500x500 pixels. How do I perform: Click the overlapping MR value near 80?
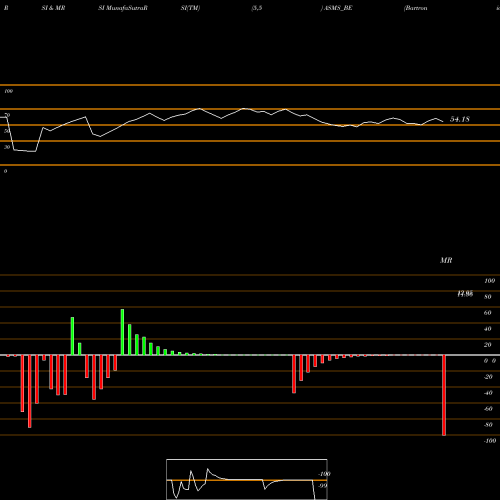[x=465, y=294]
